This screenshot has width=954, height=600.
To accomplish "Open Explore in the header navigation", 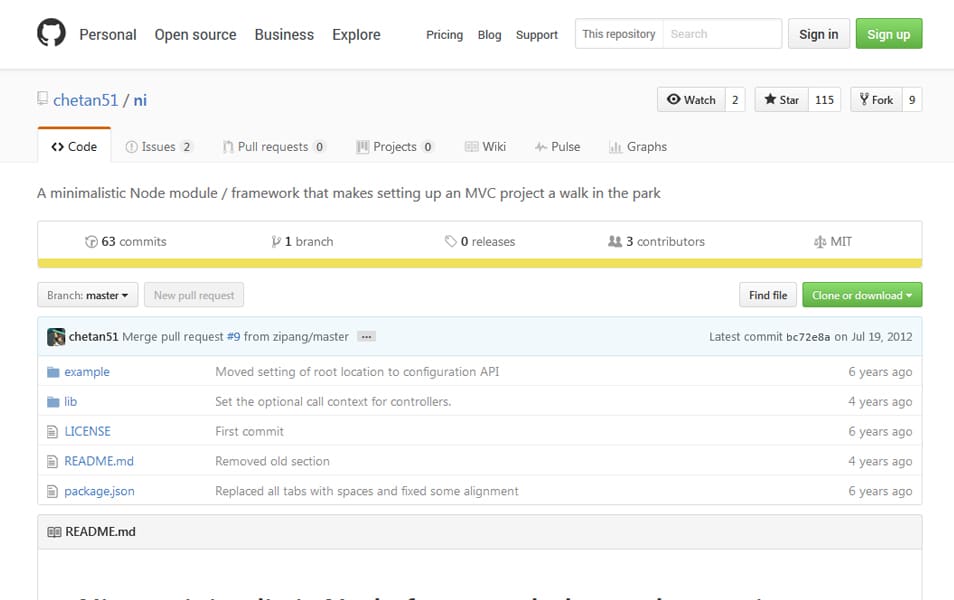I will click(x=357, y=35).
